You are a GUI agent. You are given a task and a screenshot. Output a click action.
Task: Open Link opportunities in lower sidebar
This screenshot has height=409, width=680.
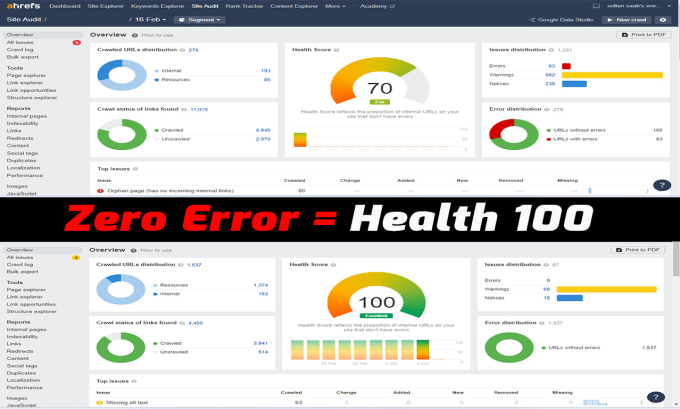point(31,304)
